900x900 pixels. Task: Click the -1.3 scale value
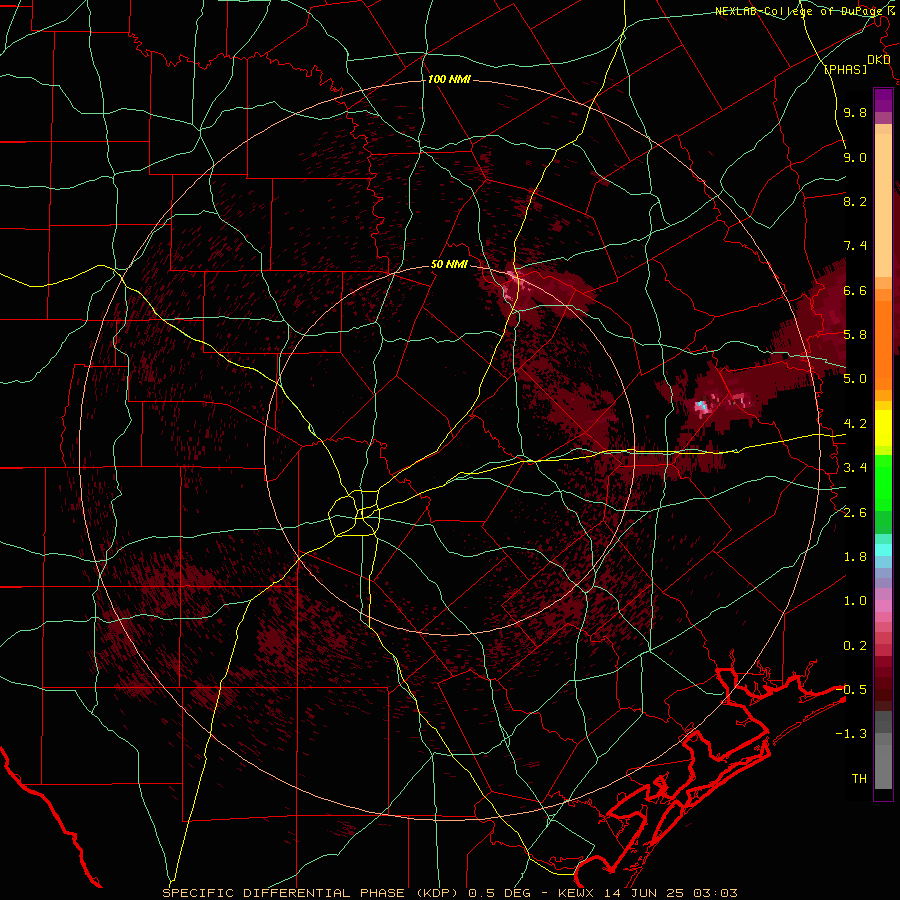click(x=851, y=734)
